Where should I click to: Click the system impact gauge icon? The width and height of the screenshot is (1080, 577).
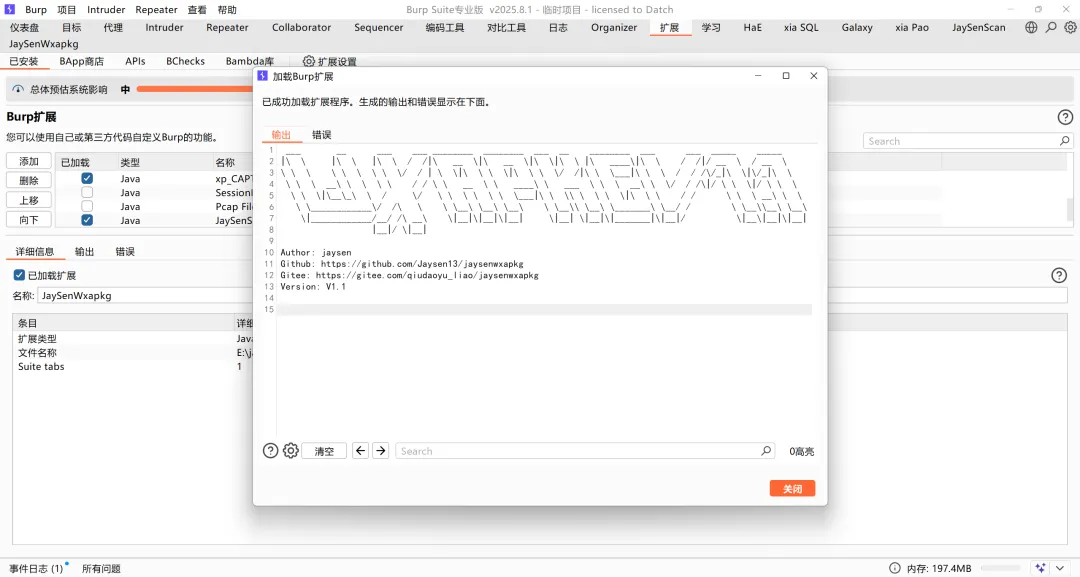18,90
